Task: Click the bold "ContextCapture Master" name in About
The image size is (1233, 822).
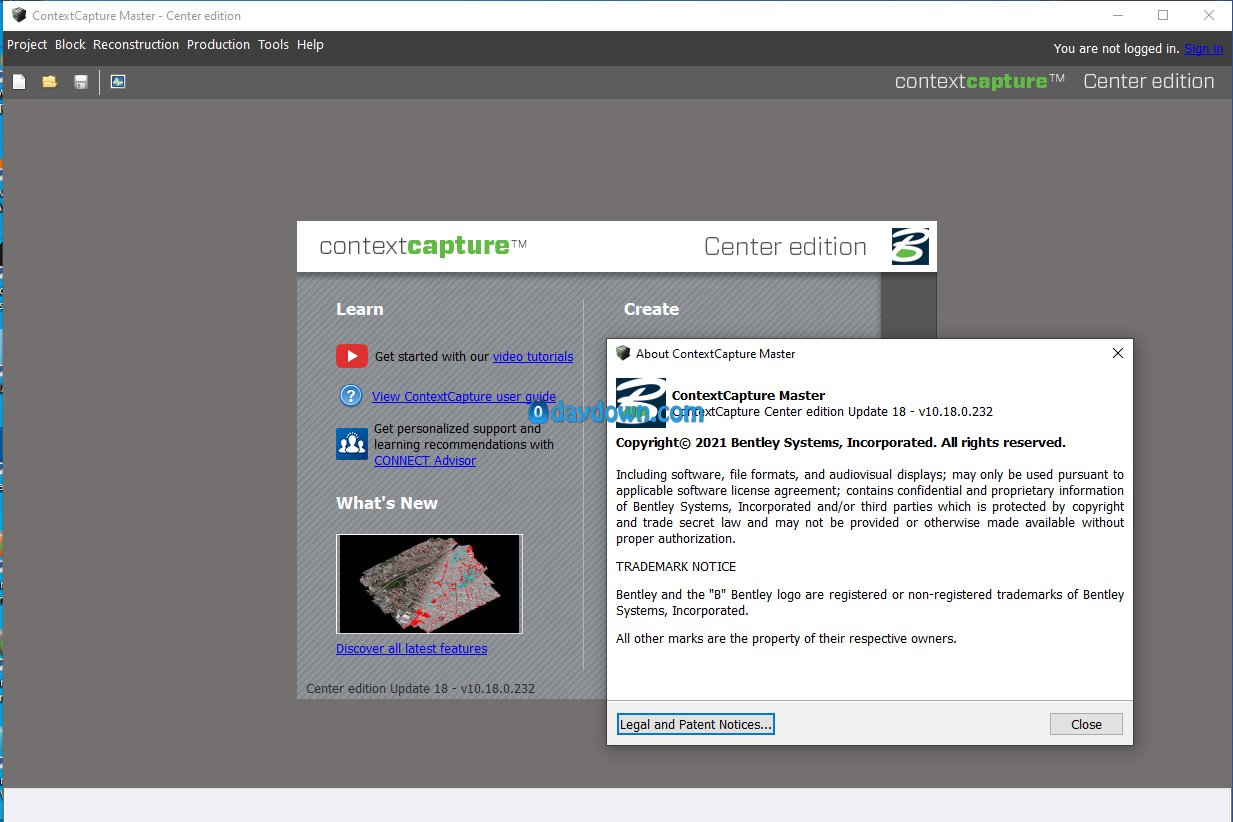Action: click(x=749, y=396)
